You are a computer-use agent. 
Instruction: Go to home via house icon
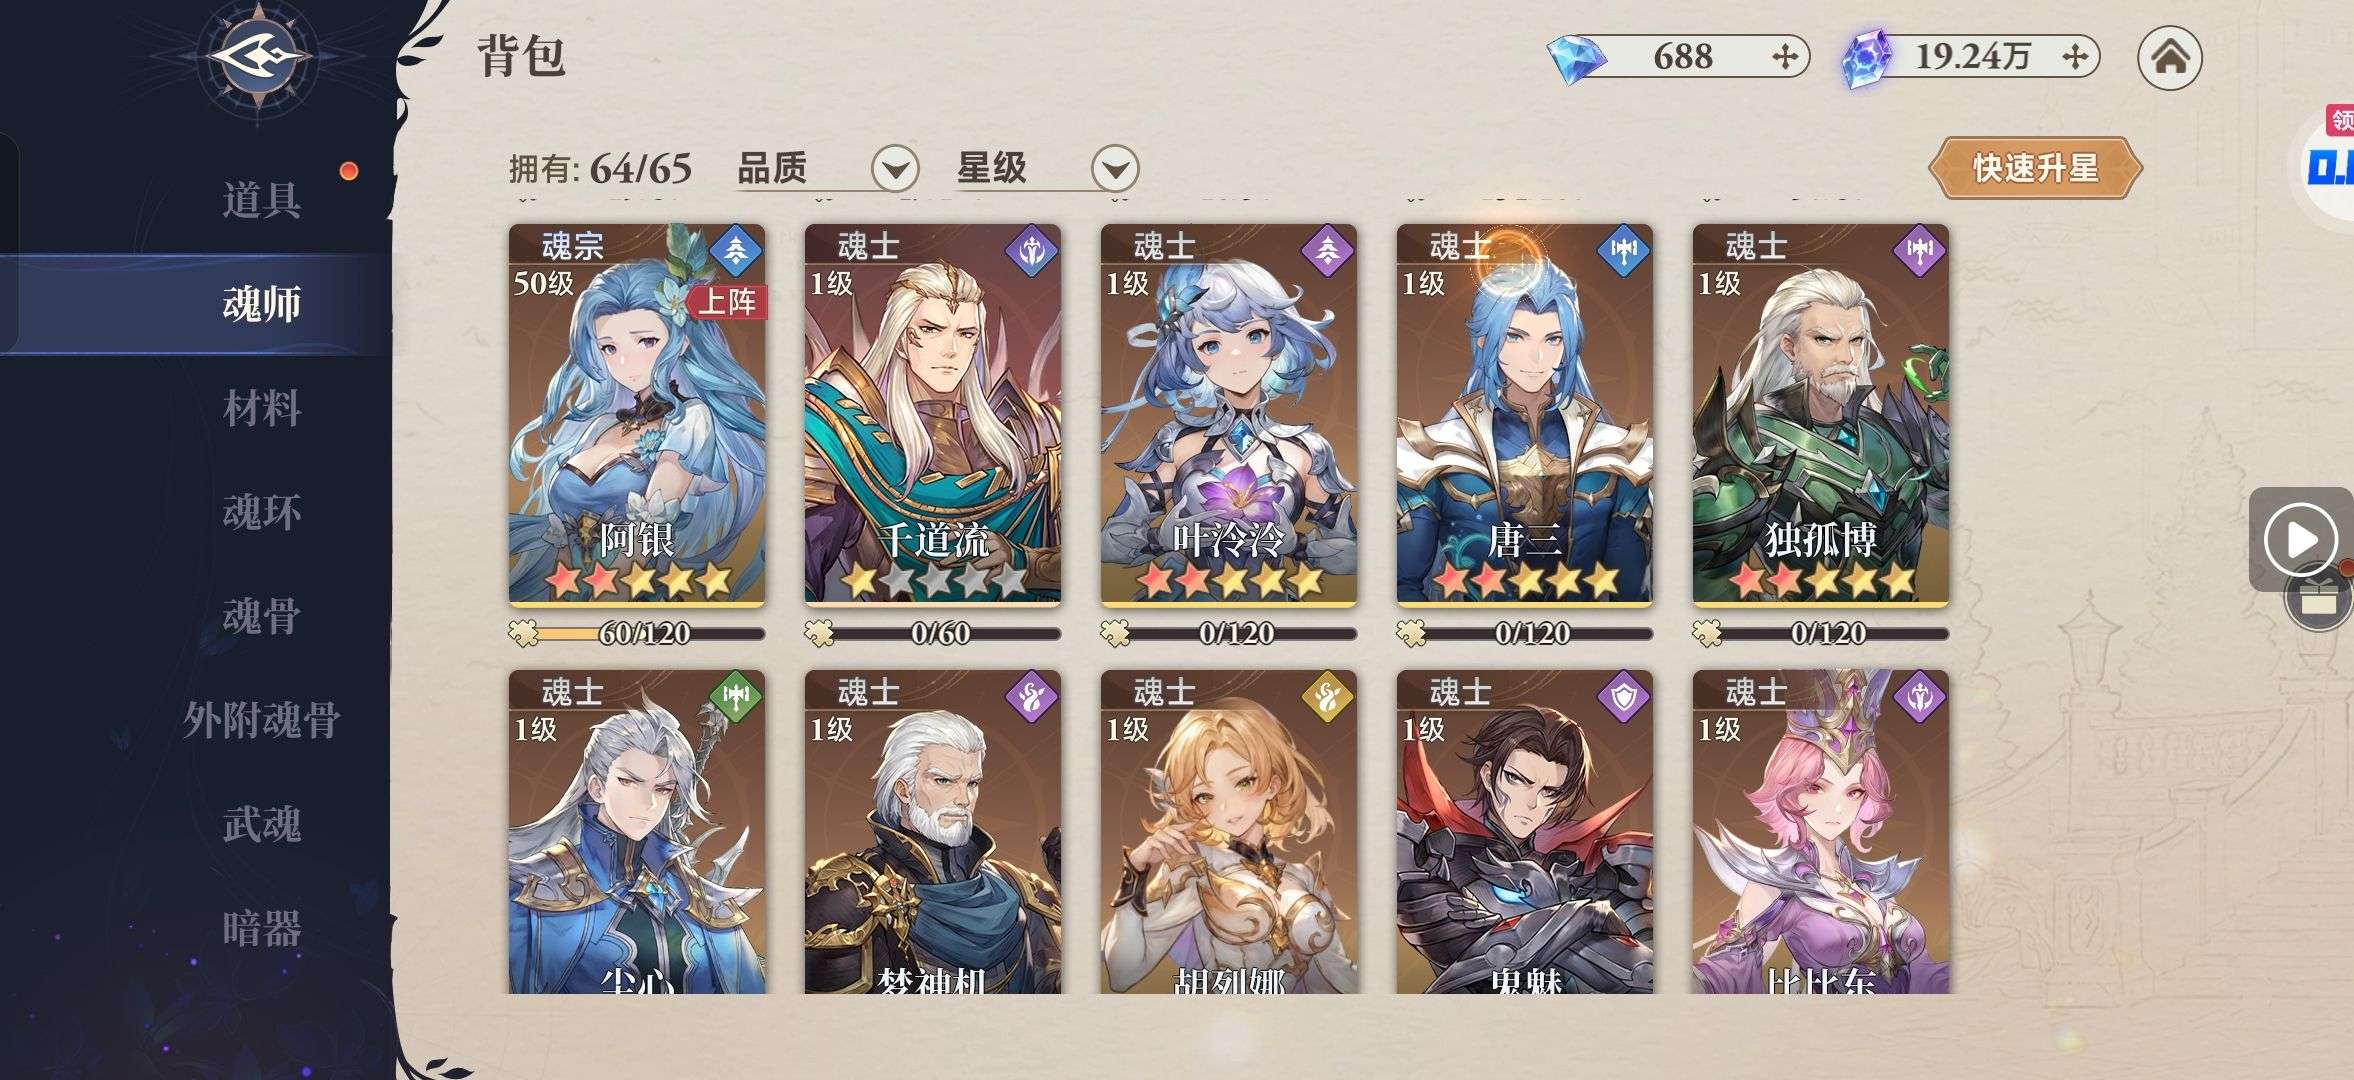coord(2170,57)
